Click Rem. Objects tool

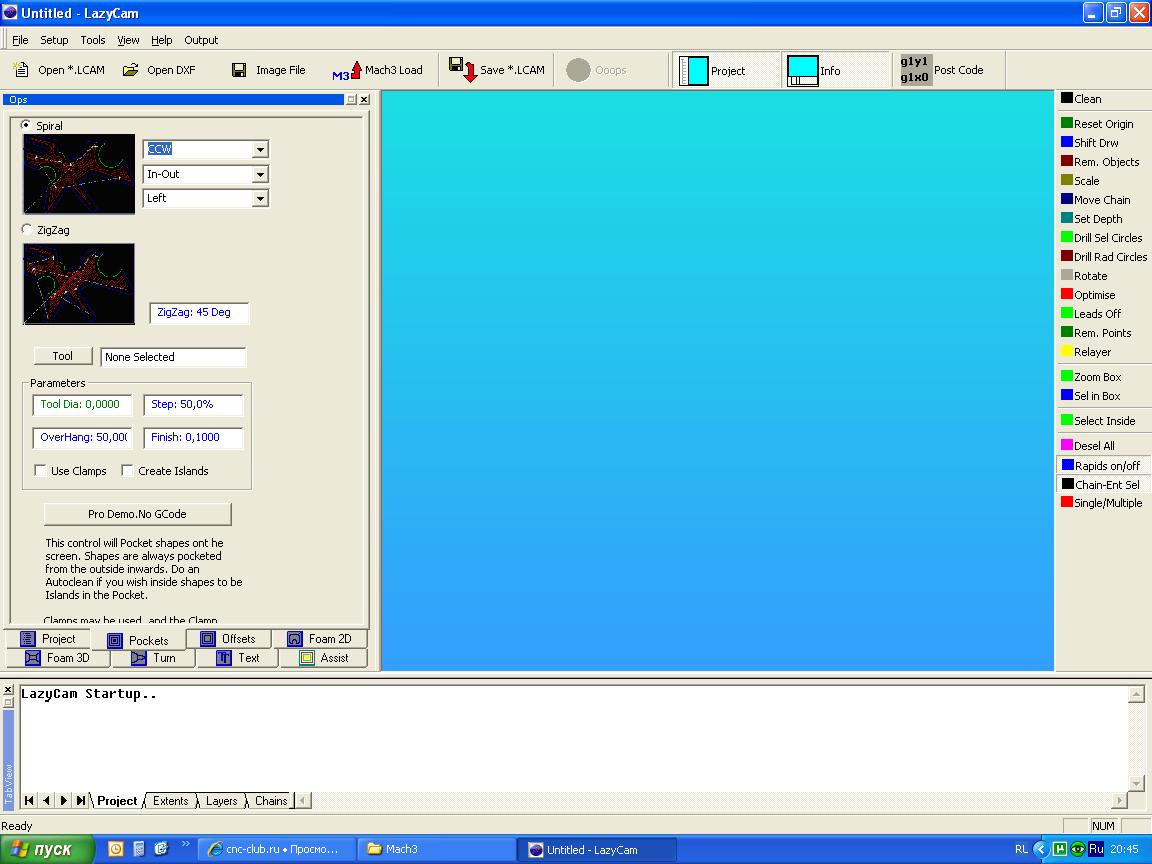coord(1100,162)
